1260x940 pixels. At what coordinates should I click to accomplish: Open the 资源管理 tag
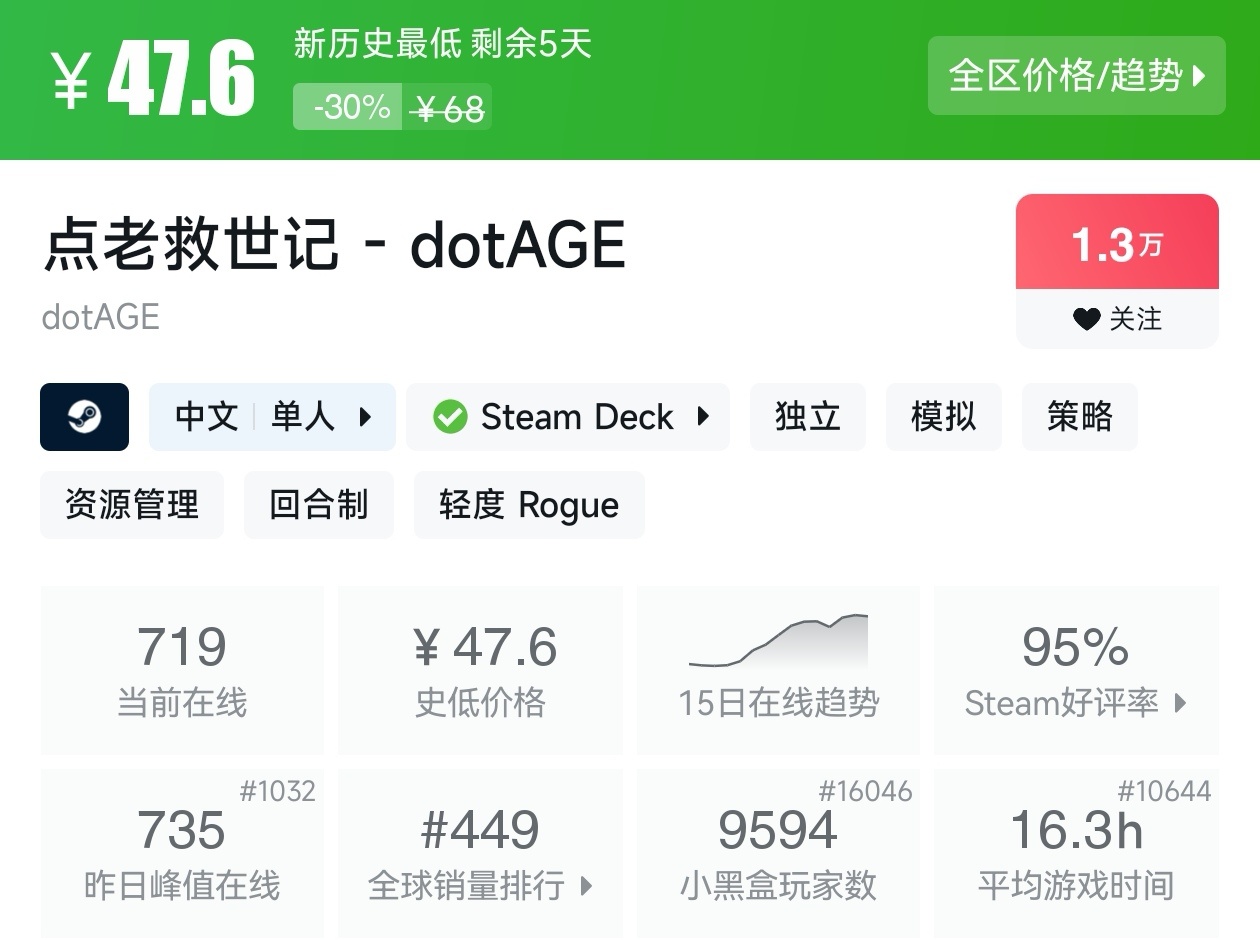tap(132, 505)
